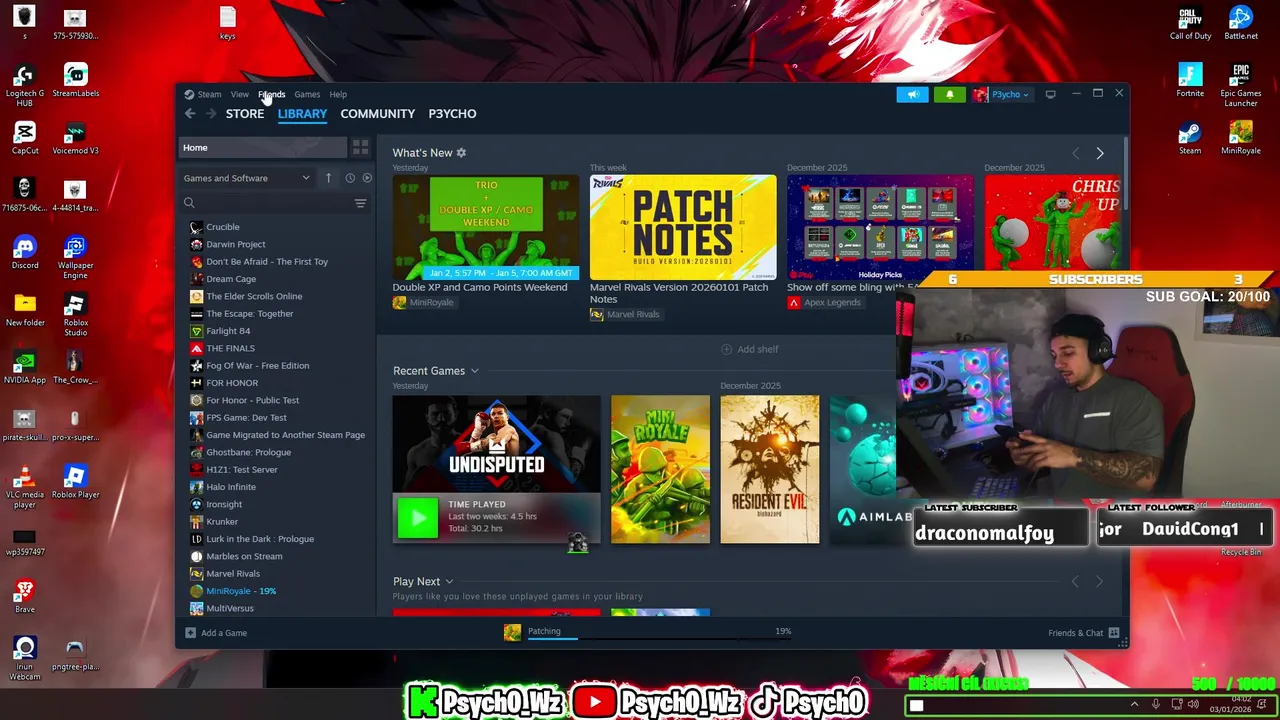Open Steam notifications bell
The height and width of the screenshot is (720, 1280).
(949, 94)
